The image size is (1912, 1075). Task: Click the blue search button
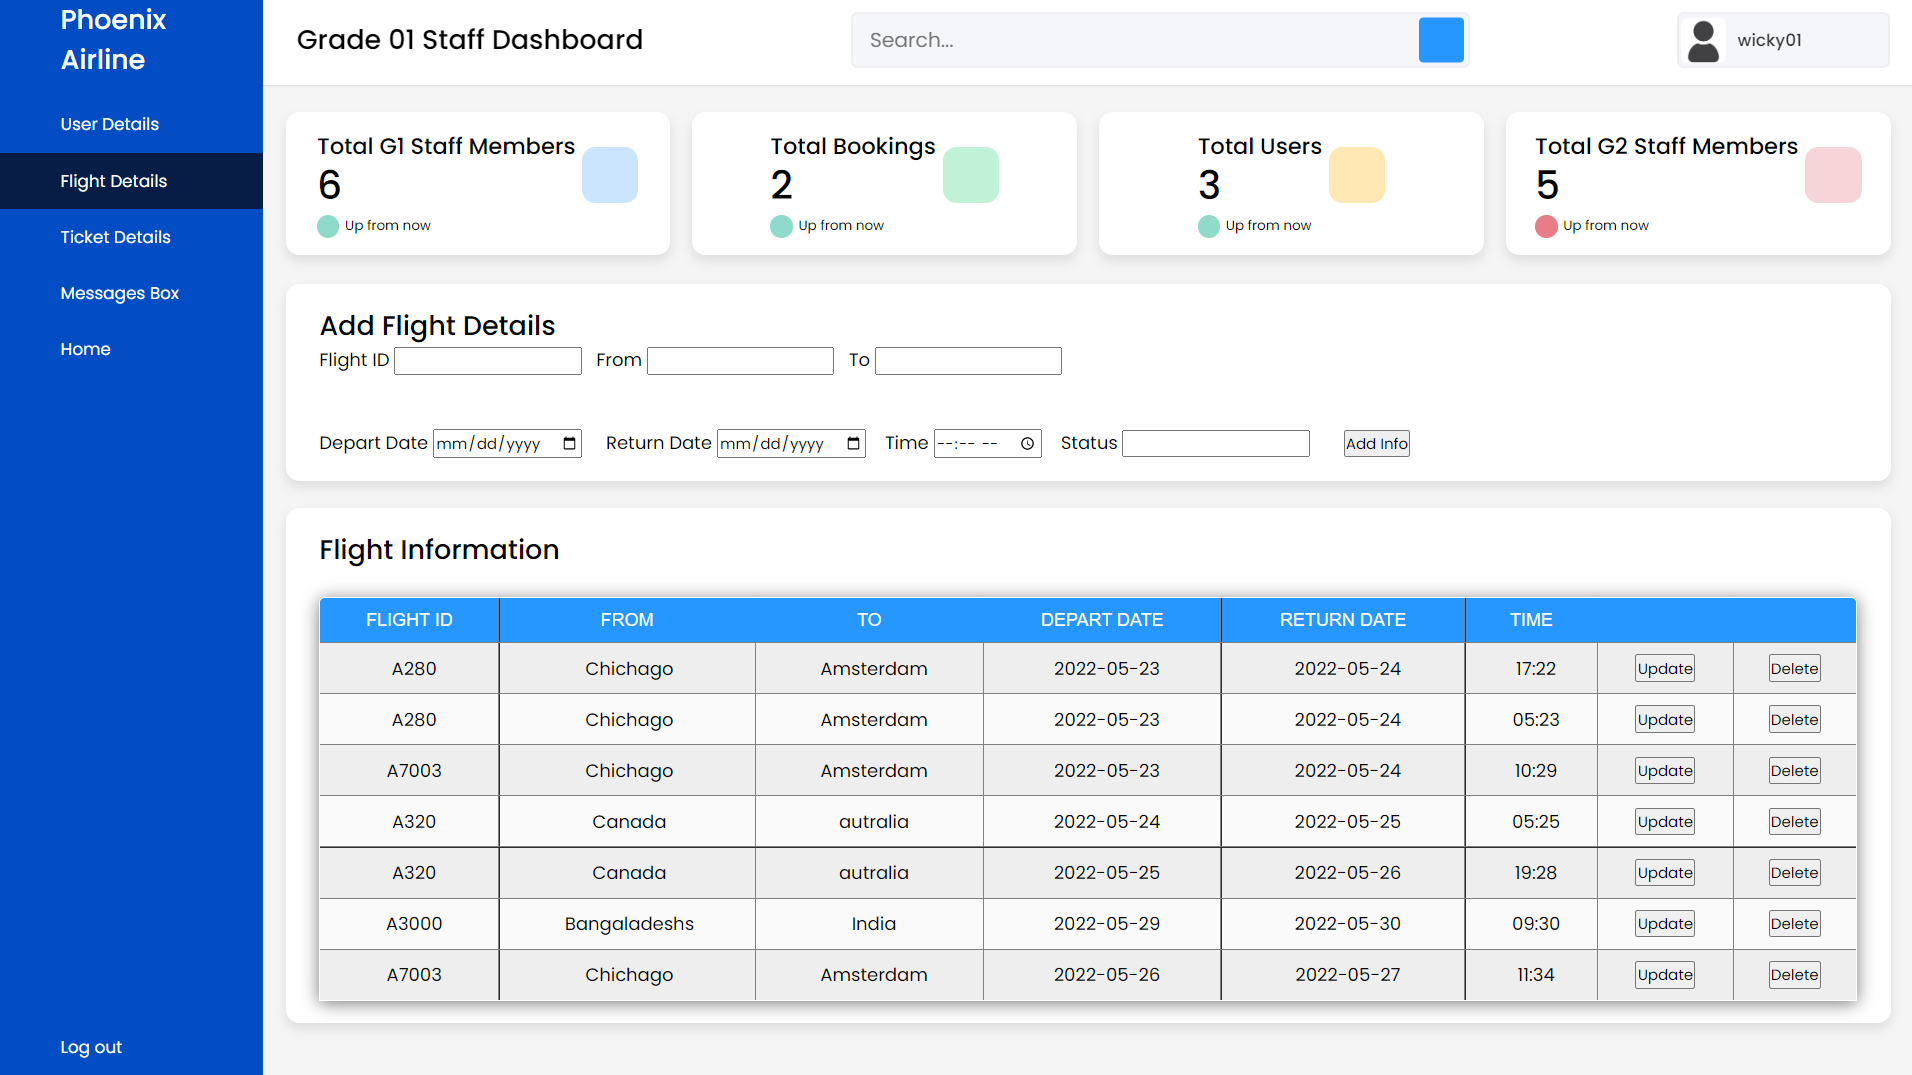(x=1440, y=40)
